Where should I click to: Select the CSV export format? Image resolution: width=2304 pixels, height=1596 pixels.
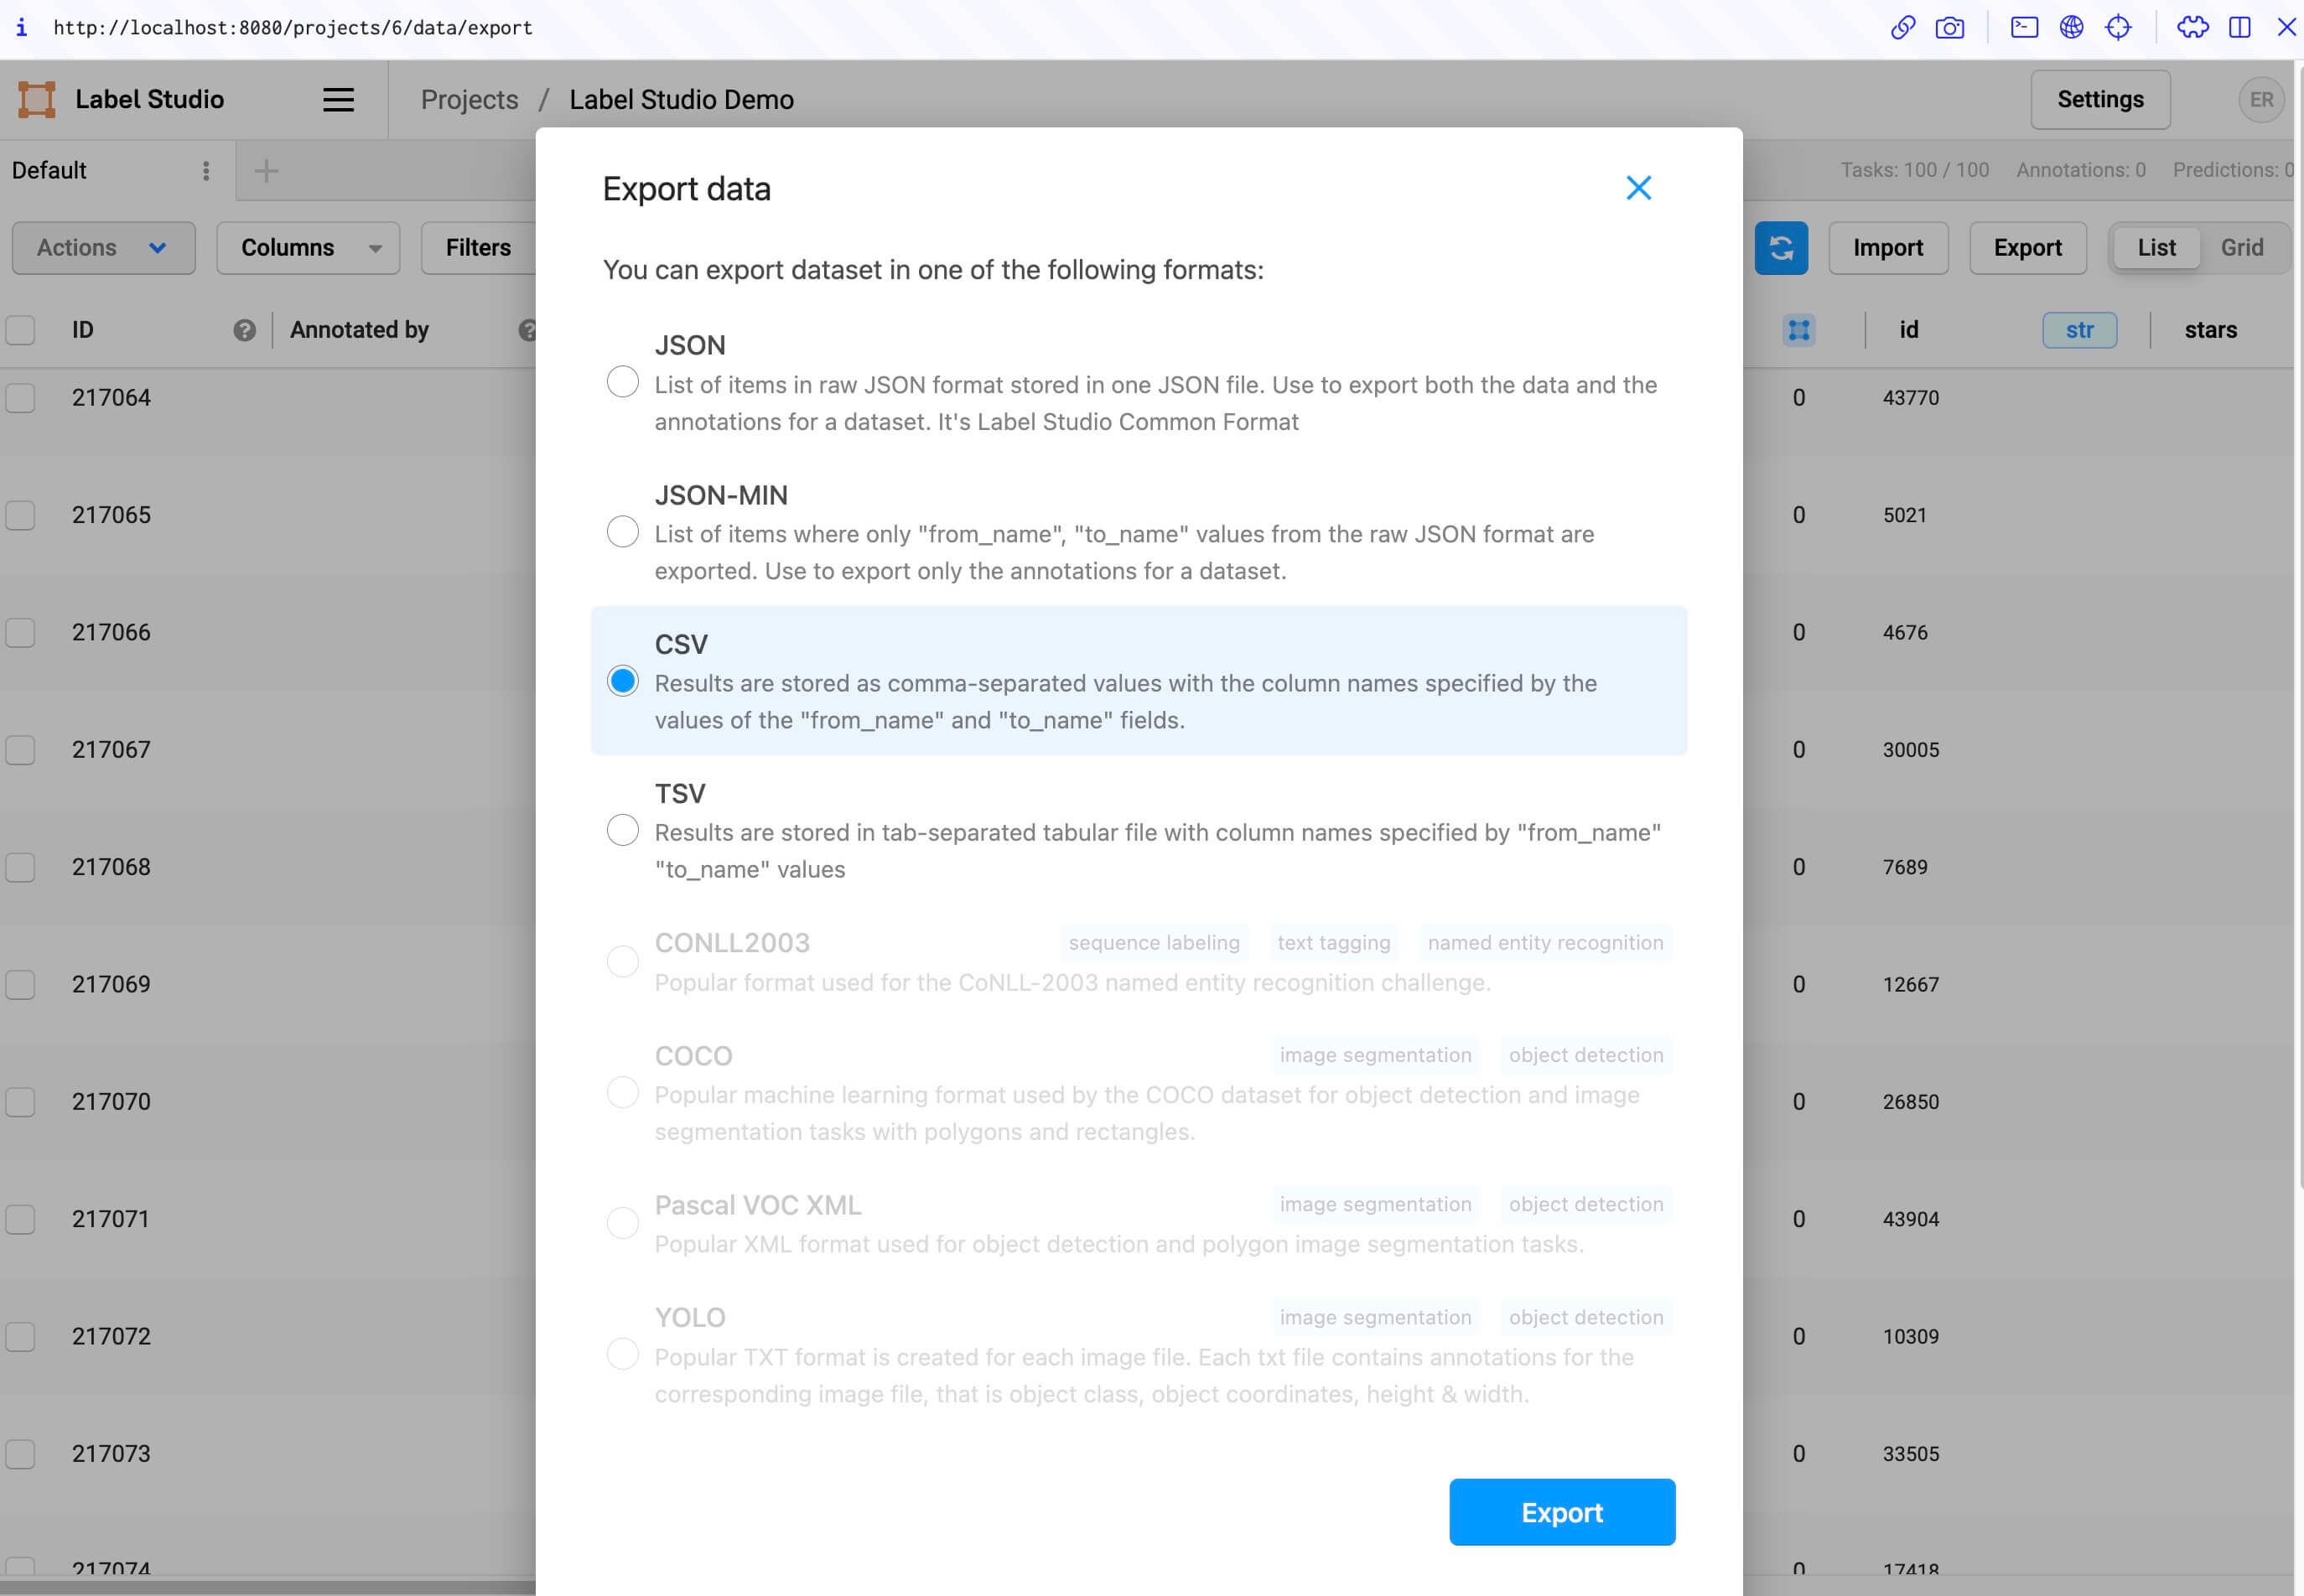coord(622,681)
